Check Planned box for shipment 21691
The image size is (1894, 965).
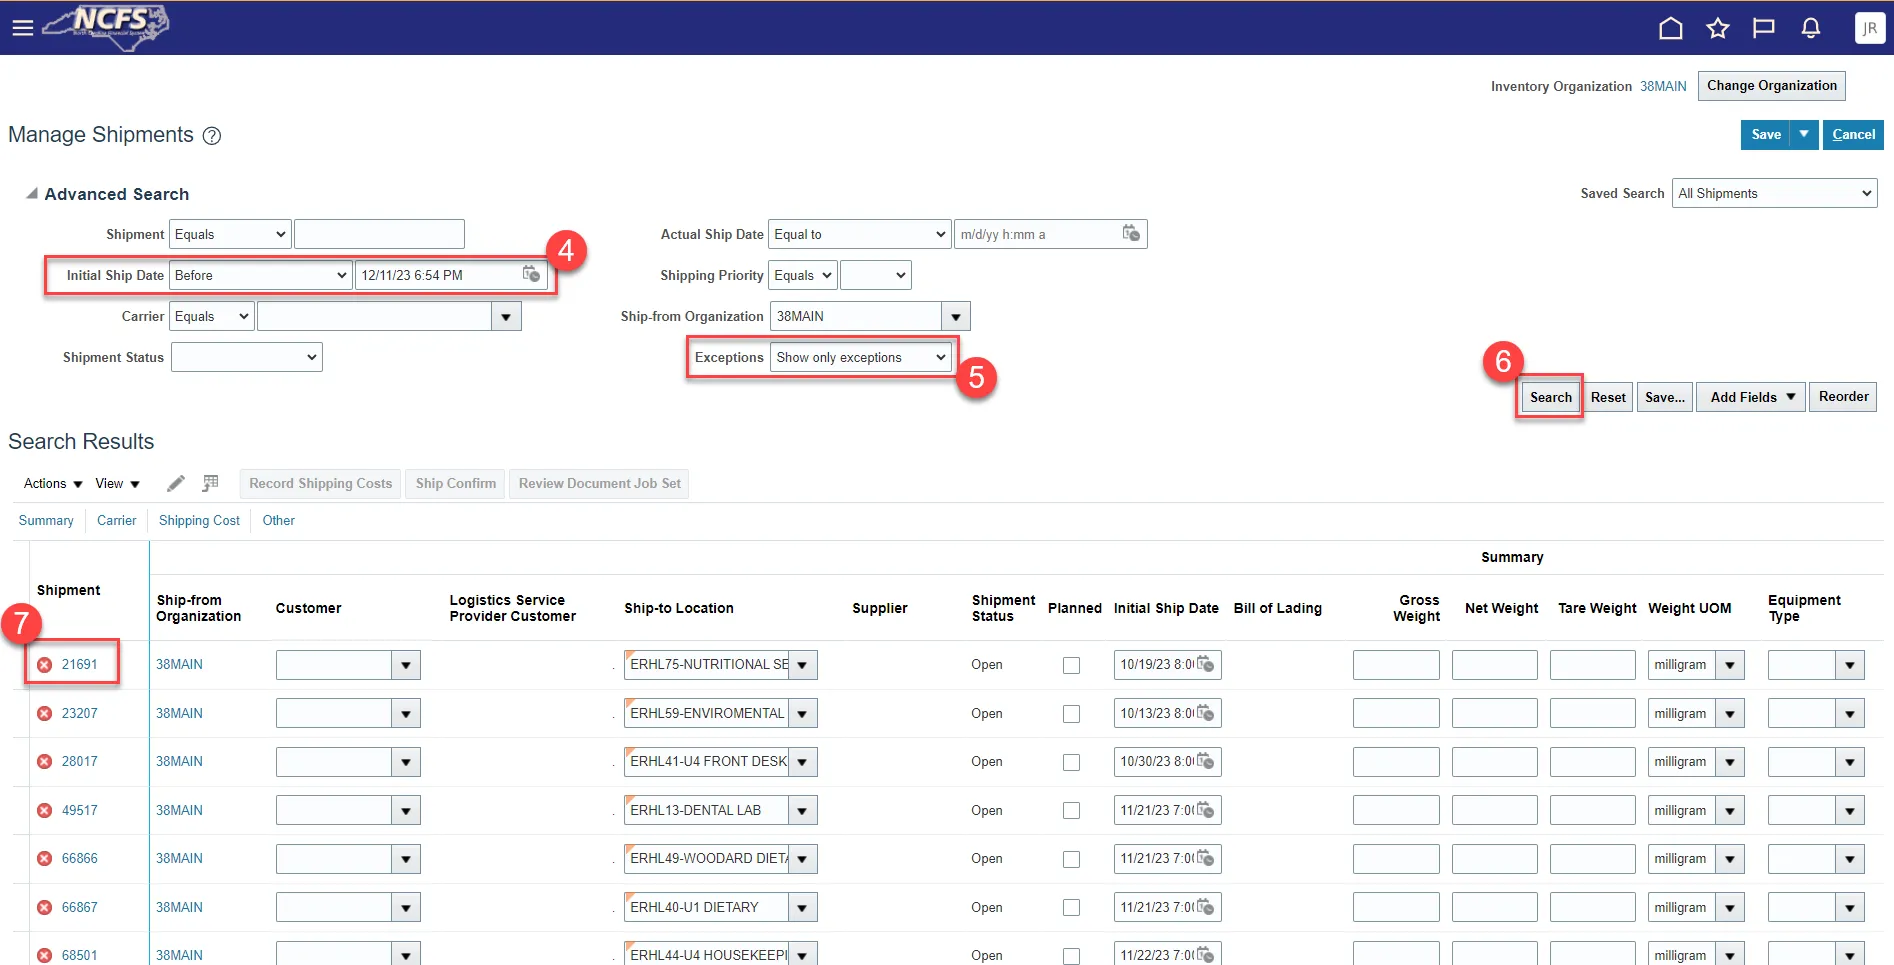tap(1071, 665)
